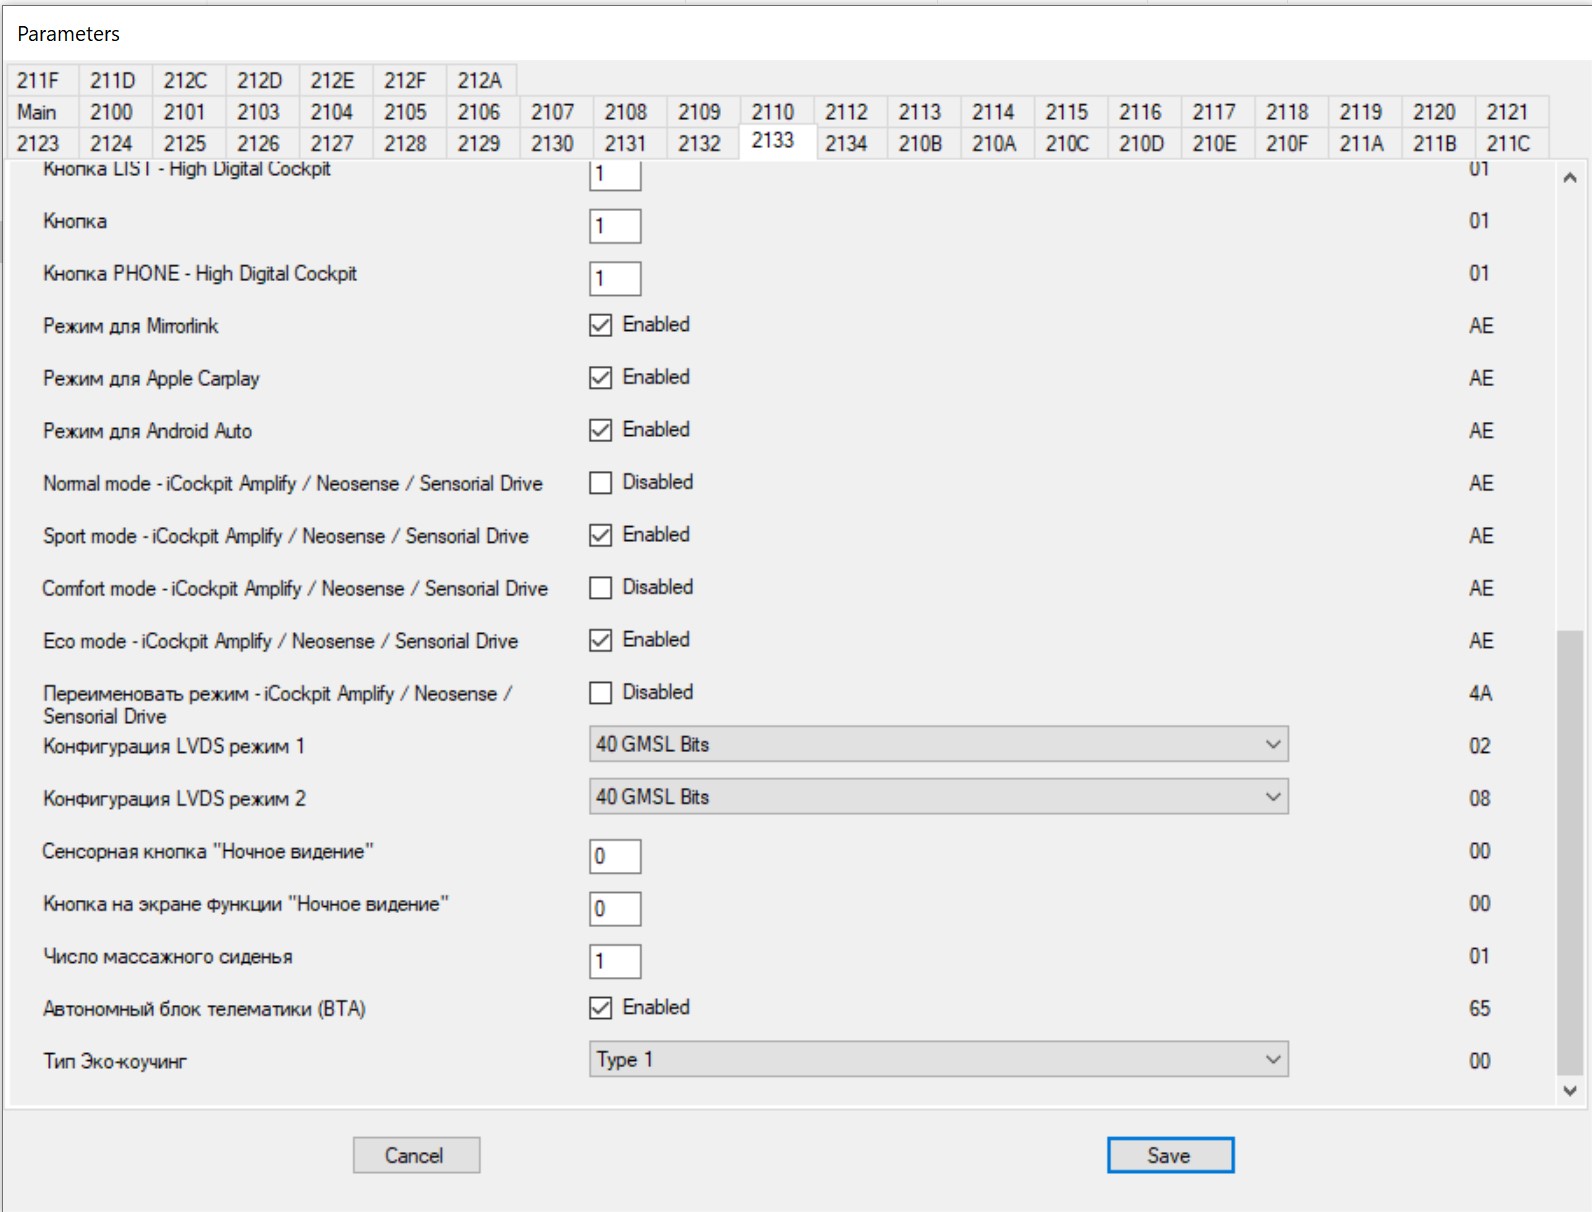Enable the Comfort mode iCockpit Amplify checkbox
This screenshot has height=1212, width=1592.
pyautogui.click(x=600, y=588)
